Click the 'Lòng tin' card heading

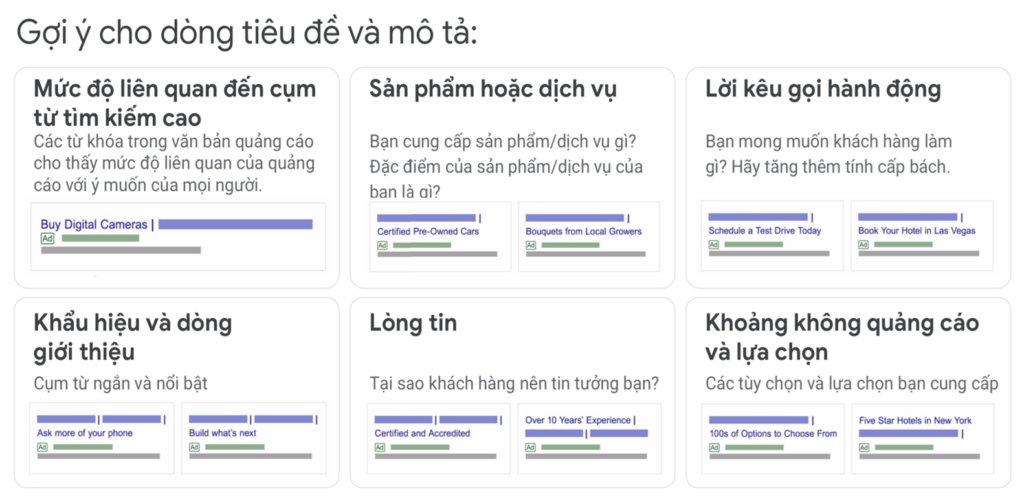click(x=413, y=323)
